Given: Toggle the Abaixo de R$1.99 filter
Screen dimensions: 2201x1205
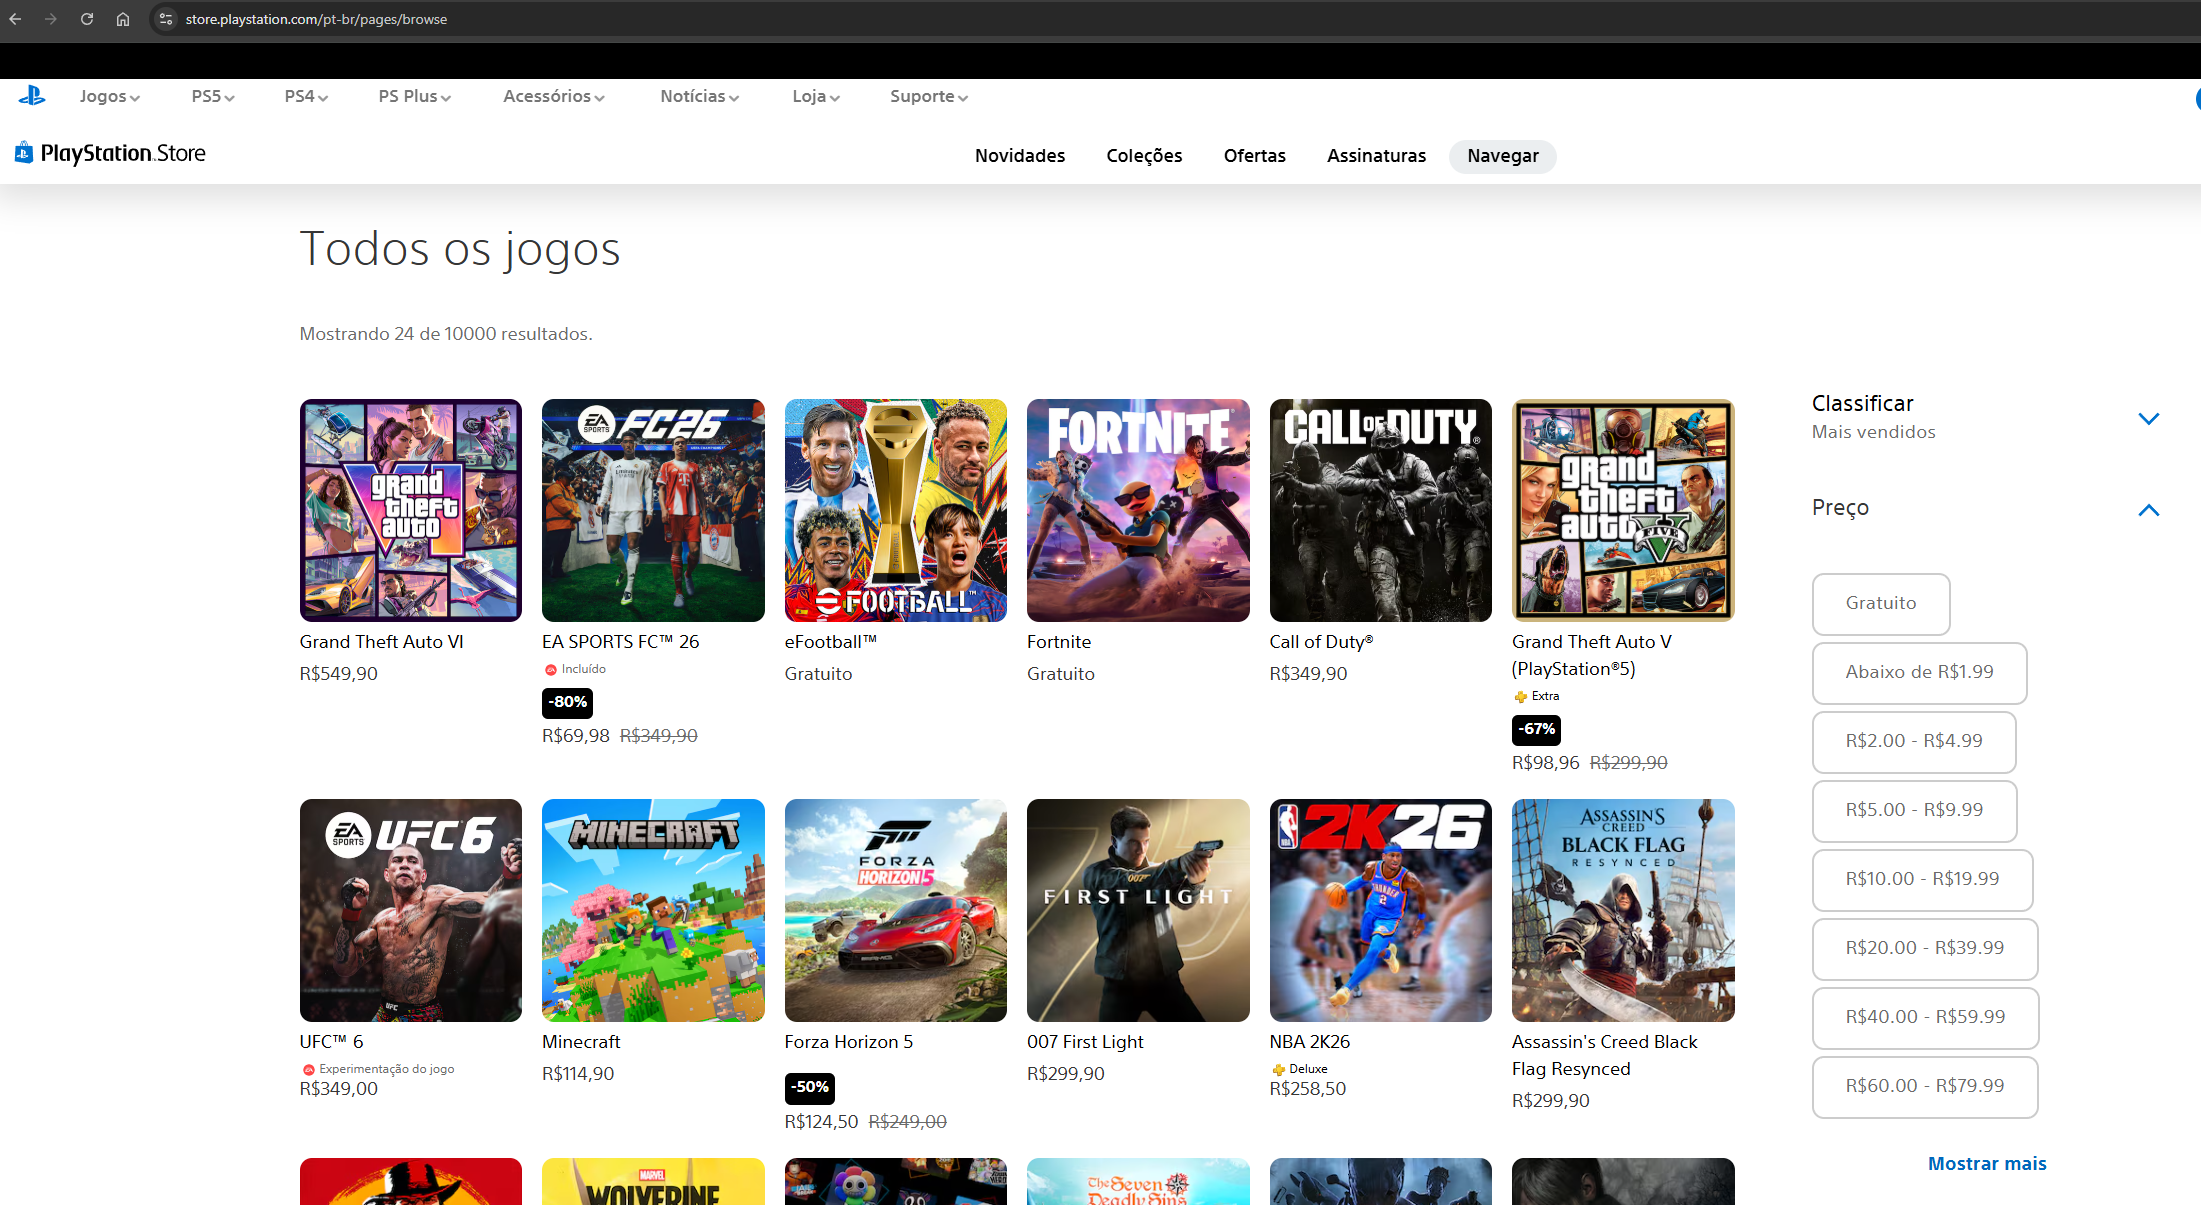Looking at the screenshot, I should coord(1919,672).
